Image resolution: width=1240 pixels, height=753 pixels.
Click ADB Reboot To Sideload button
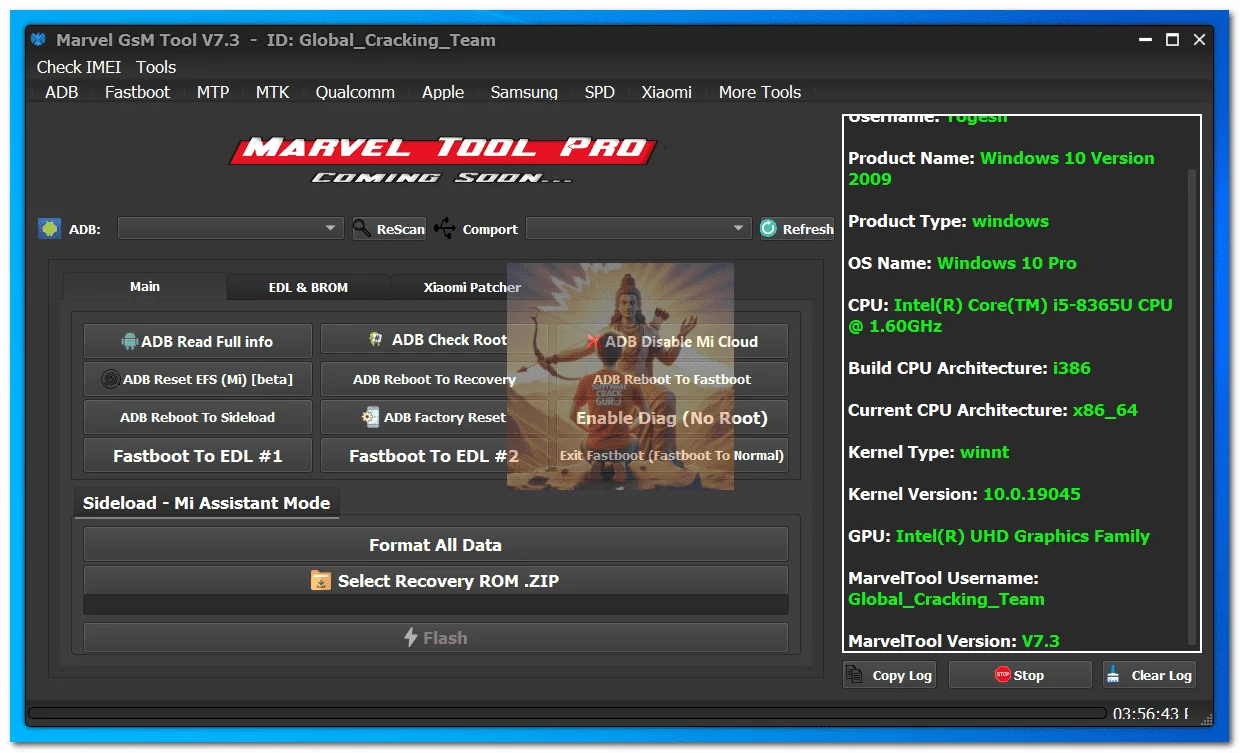click(198, 417)
